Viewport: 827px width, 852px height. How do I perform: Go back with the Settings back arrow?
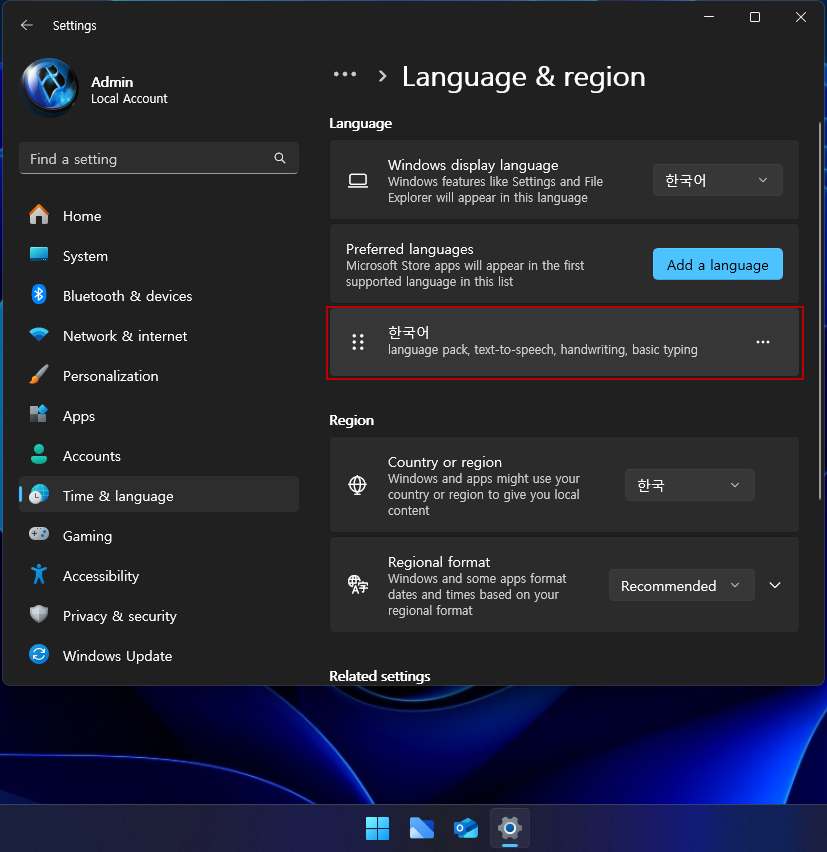pos(27,25)
